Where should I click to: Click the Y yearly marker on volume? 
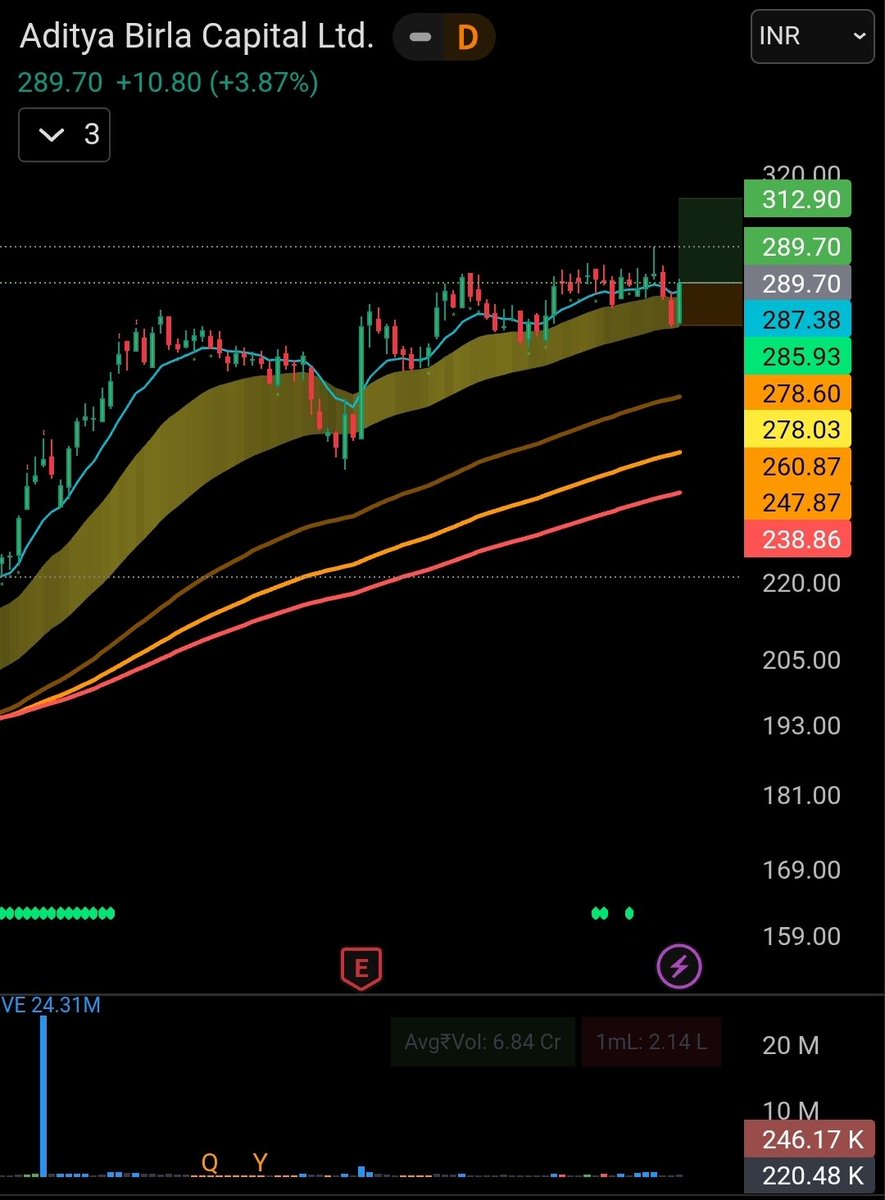click(261, 1162)
